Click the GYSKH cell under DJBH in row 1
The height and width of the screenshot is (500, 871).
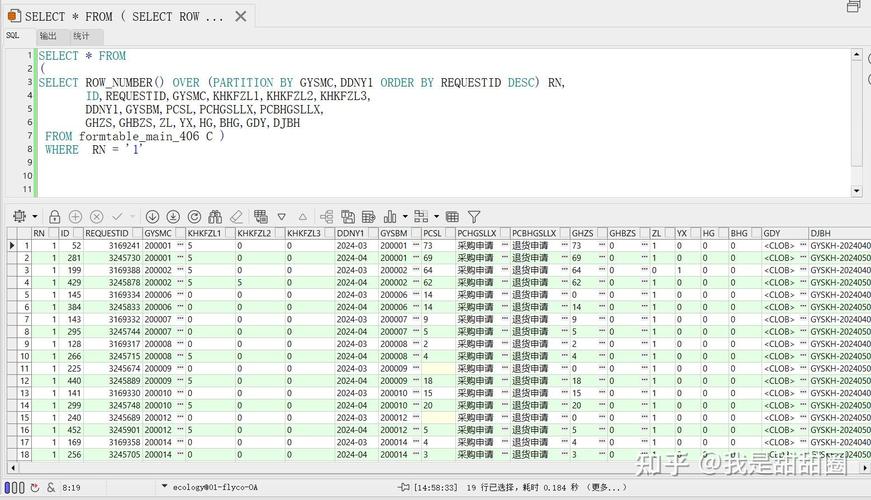click(840, 246)
